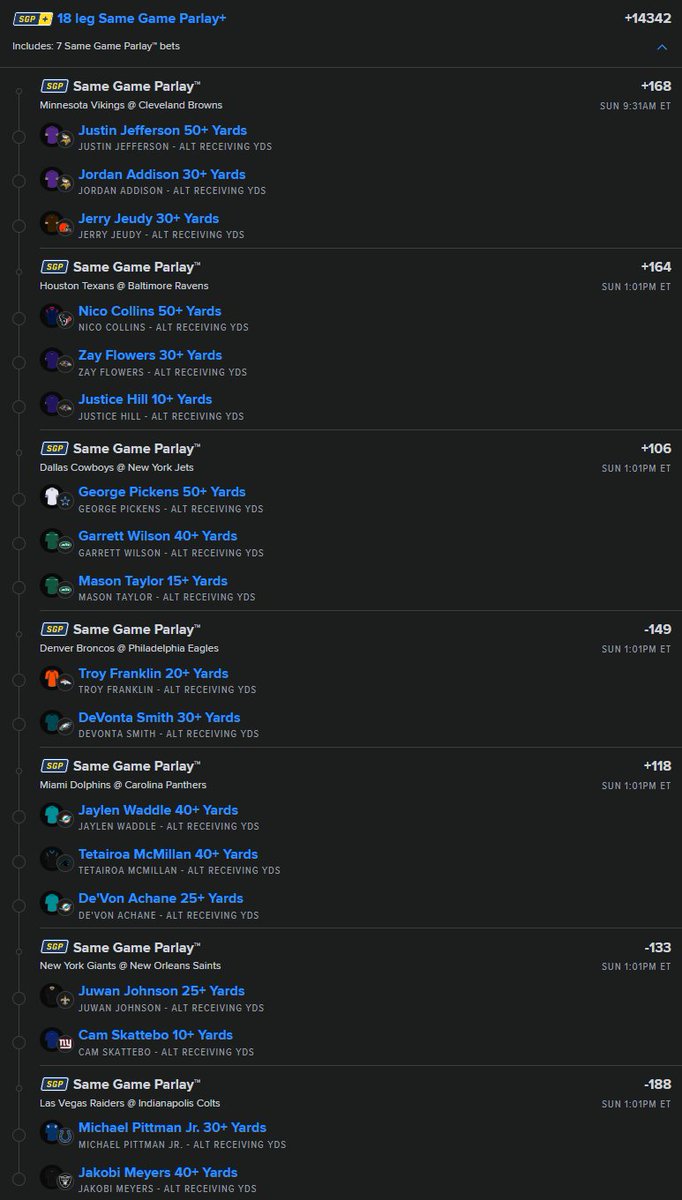Click Mason Taylor's jersey icon
The height and width of the screenshot is (1200, 682).
point(52,585)
